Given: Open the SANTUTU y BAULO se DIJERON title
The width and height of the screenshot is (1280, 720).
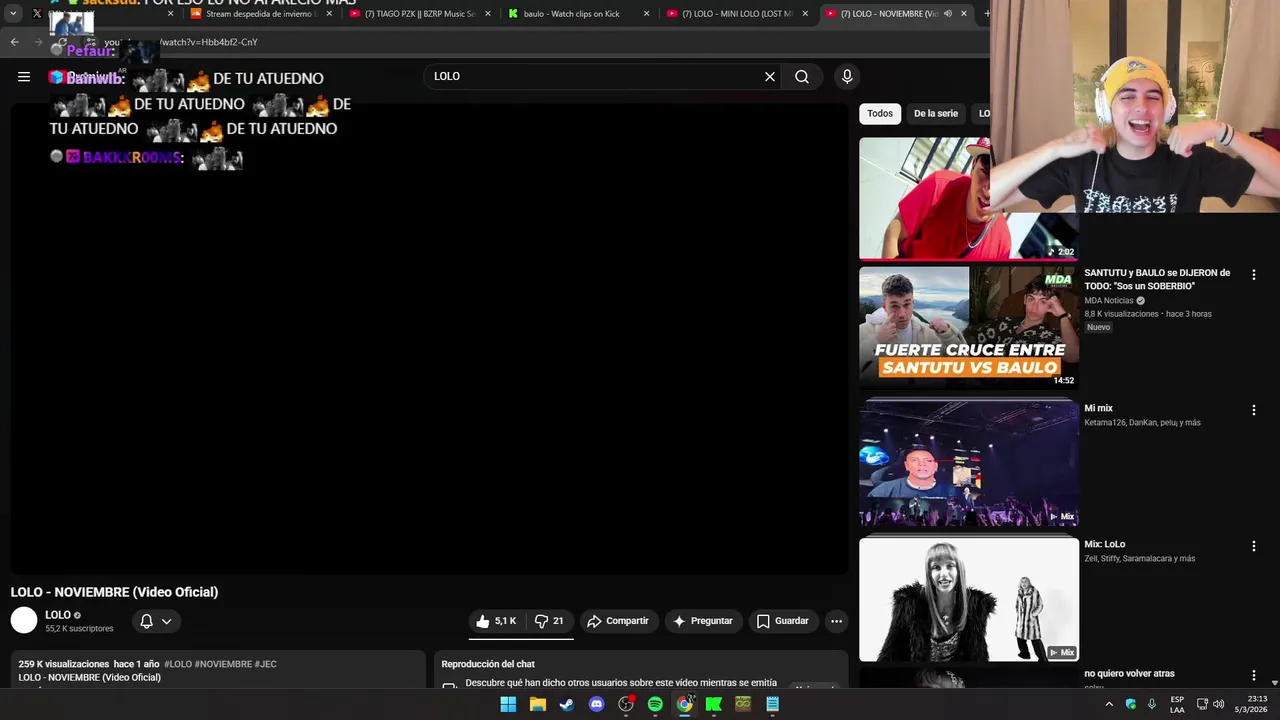Looking at the screenshot, I should coord(1157,279).
